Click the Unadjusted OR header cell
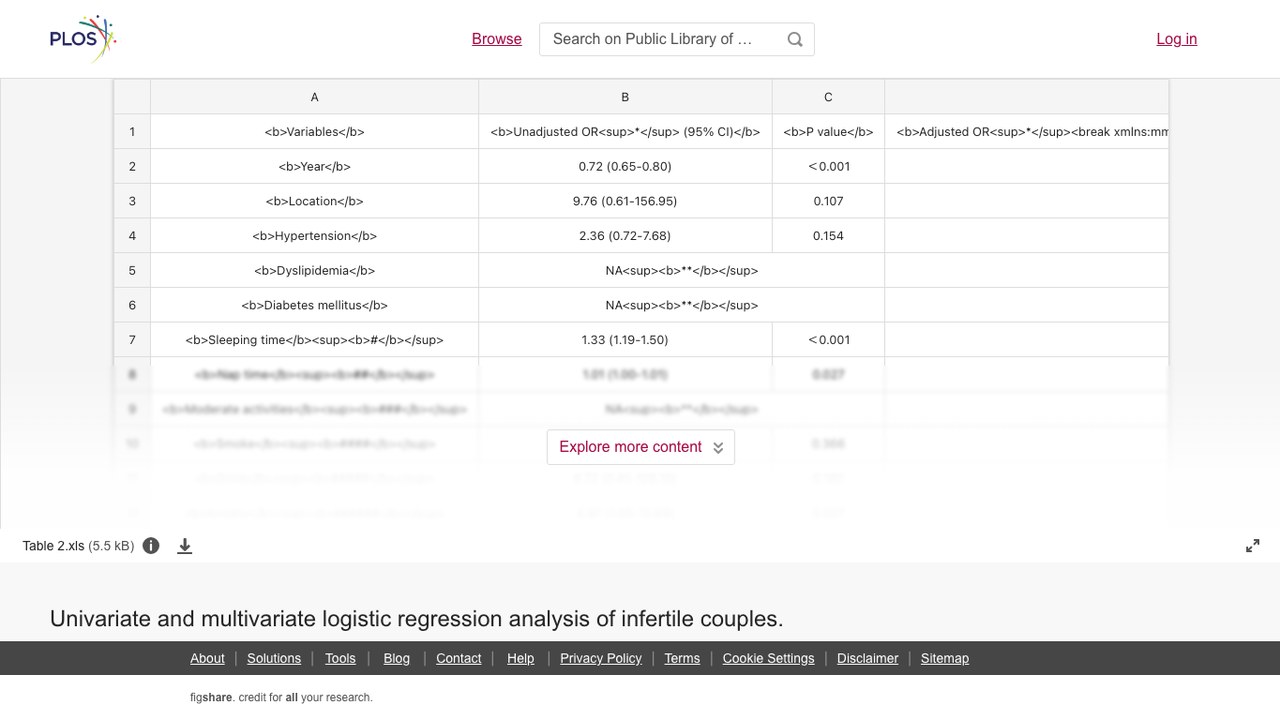Screen dimensions: 1280x720 click(625, 132)
